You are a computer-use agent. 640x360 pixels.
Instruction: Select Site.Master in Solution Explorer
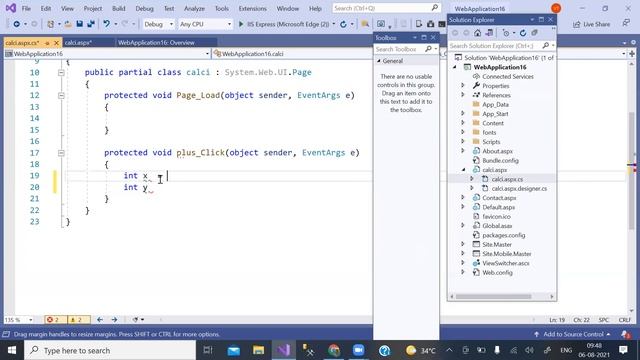[x=497, y=244]
